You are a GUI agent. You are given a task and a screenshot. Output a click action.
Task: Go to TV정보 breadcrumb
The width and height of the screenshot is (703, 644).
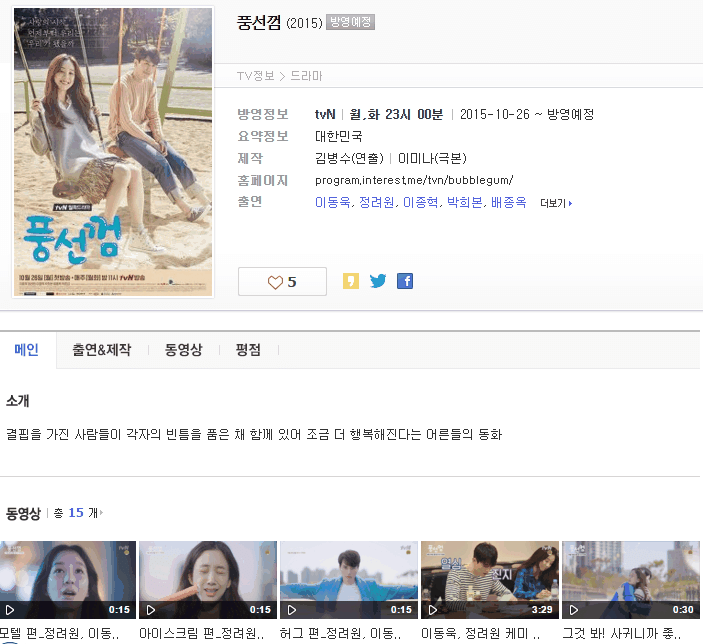point(256,76)
